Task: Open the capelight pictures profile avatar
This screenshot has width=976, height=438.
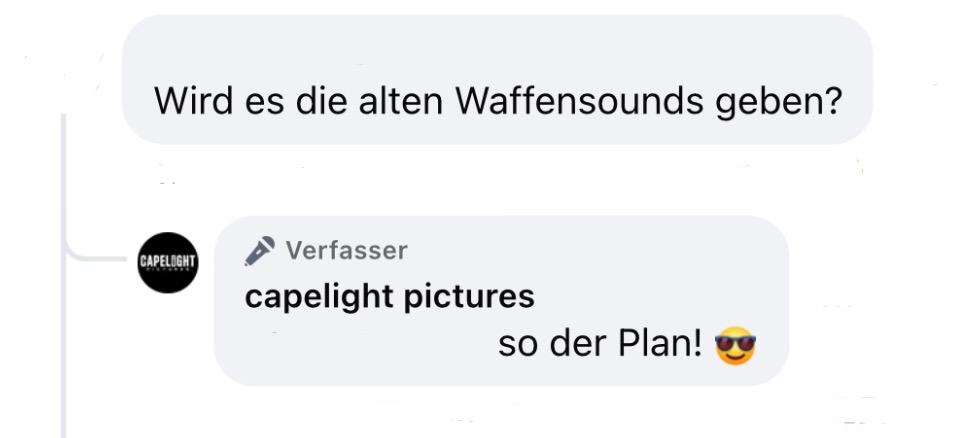Action: point(167,263)
